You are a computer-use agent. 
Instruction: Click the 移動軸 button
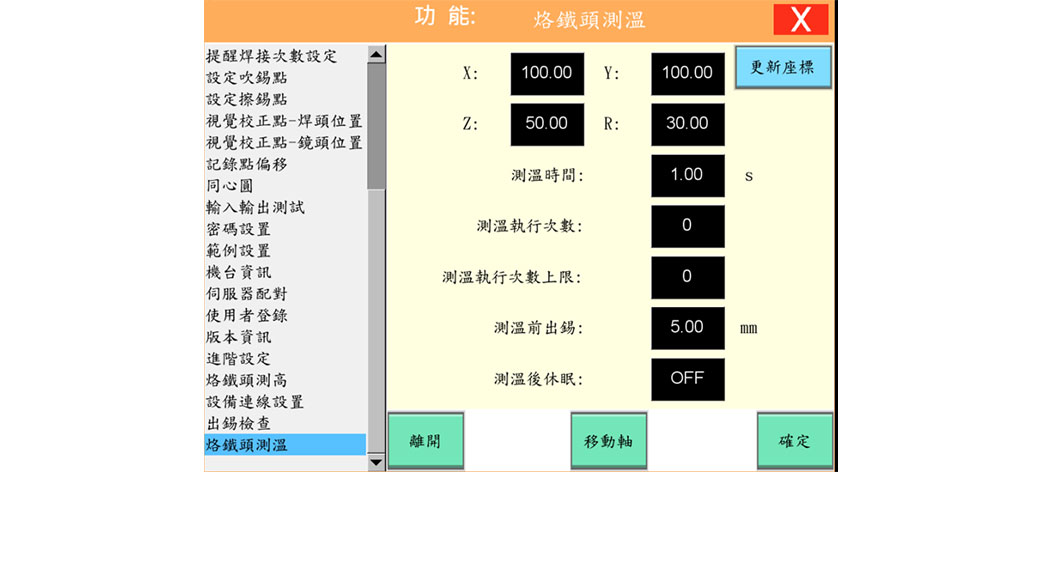(608, 441)
